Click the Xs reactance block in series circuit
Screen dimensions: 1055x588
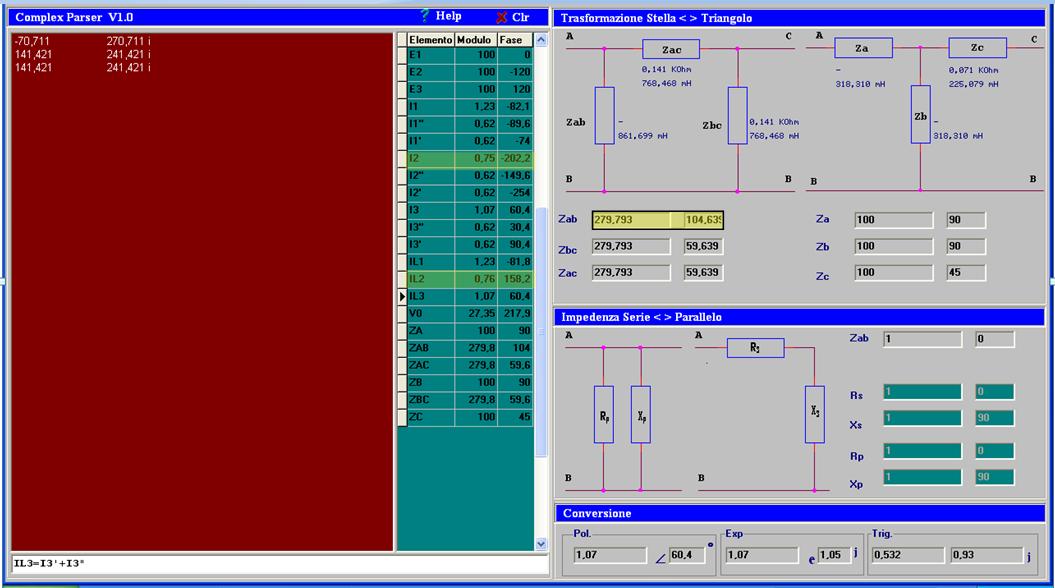click(x=815, y=414)
